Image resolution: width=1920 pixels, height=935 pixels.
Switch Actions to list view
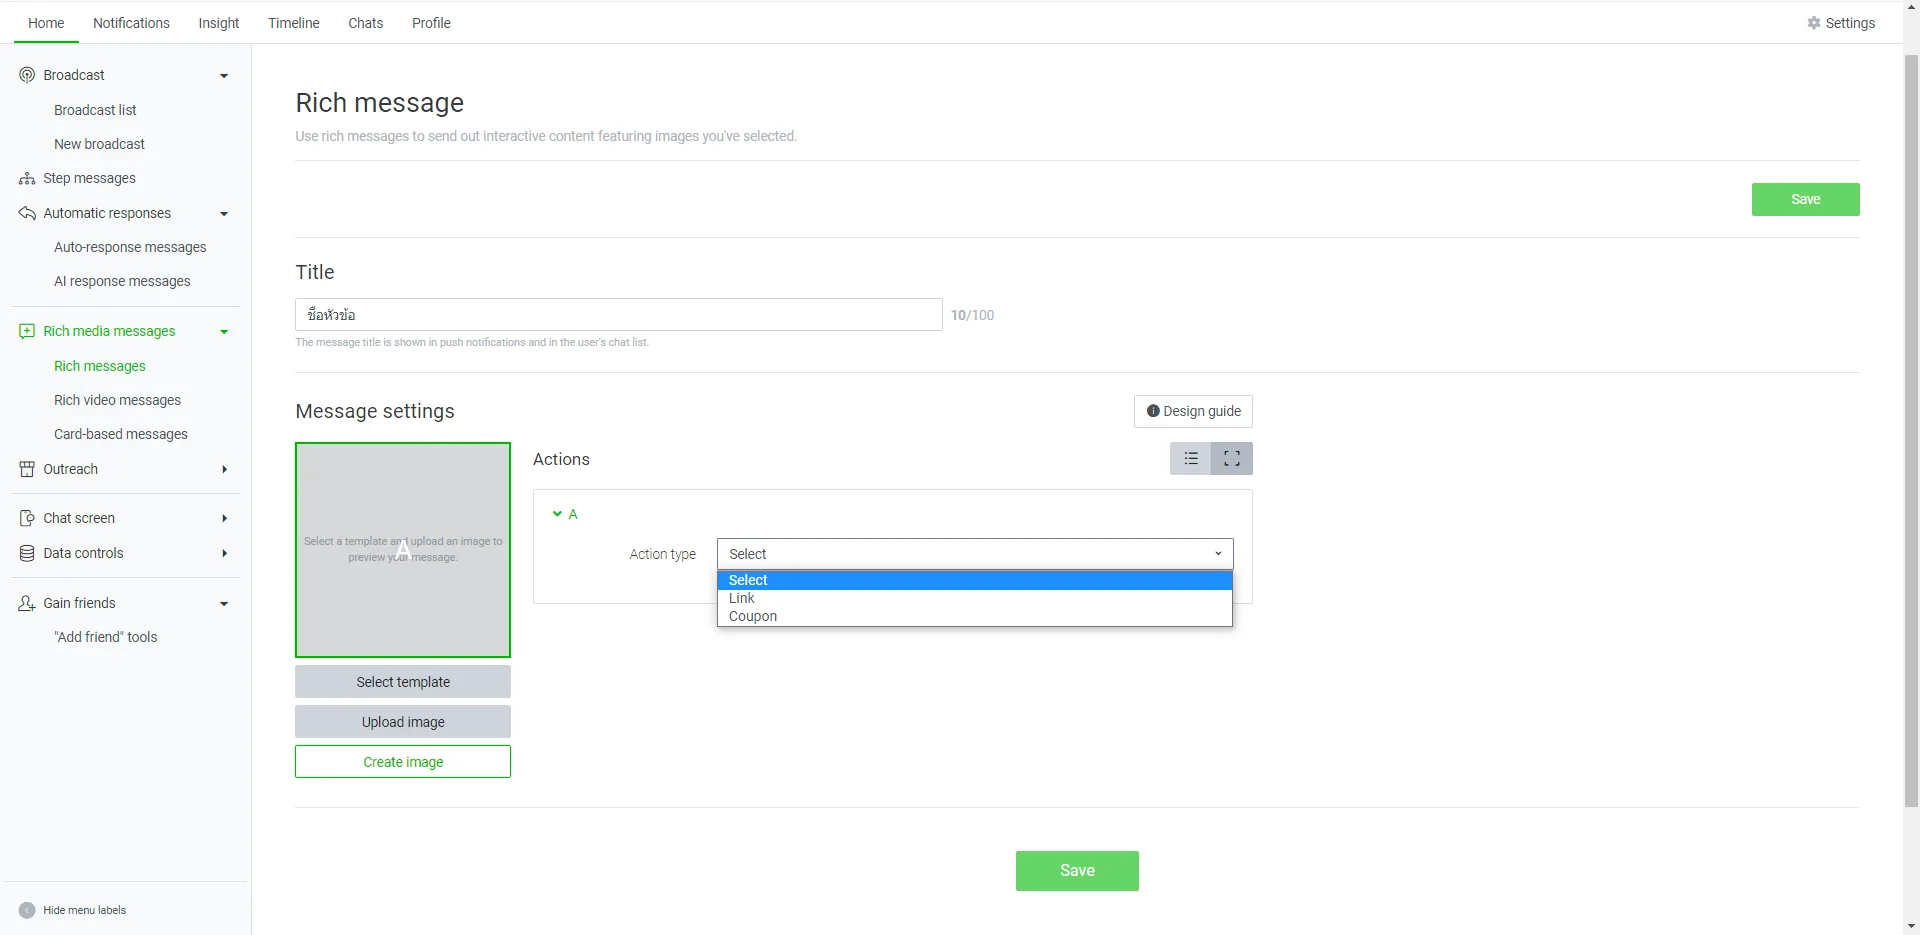(x=1190, y=459)
